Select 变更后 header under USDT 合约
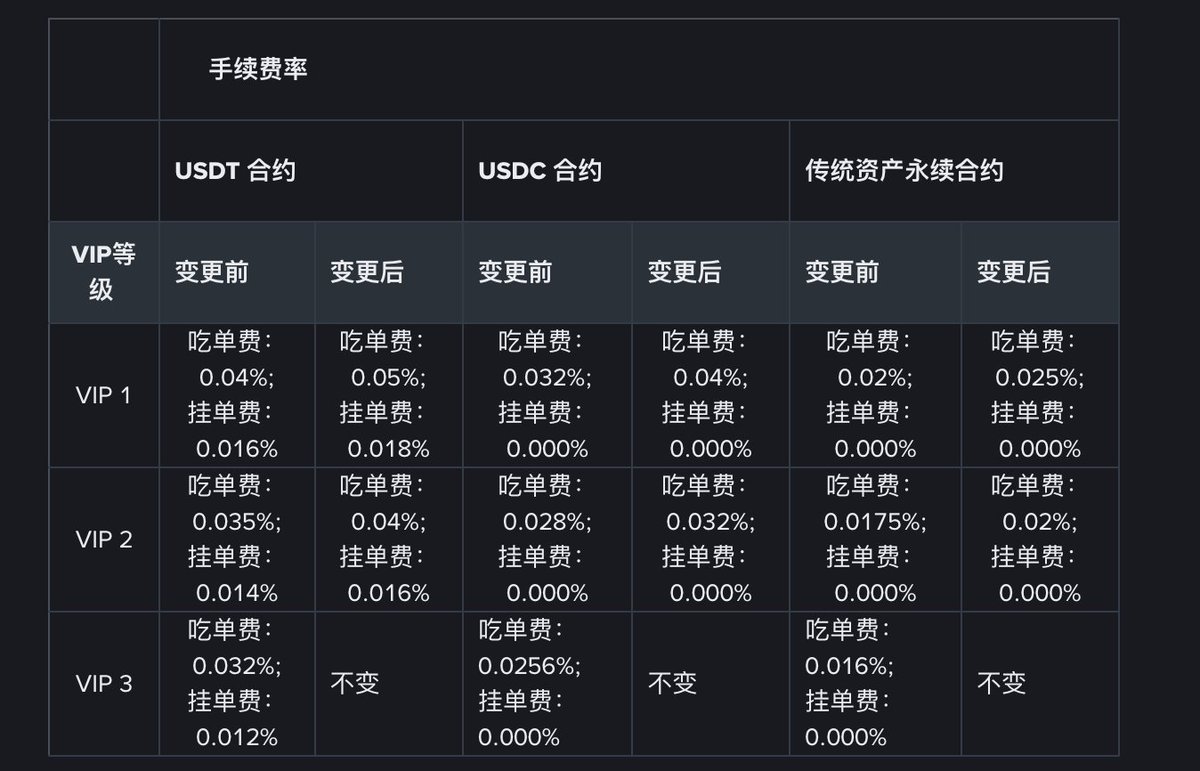Viewport: 1200px width, 771px height. [367, 272]
